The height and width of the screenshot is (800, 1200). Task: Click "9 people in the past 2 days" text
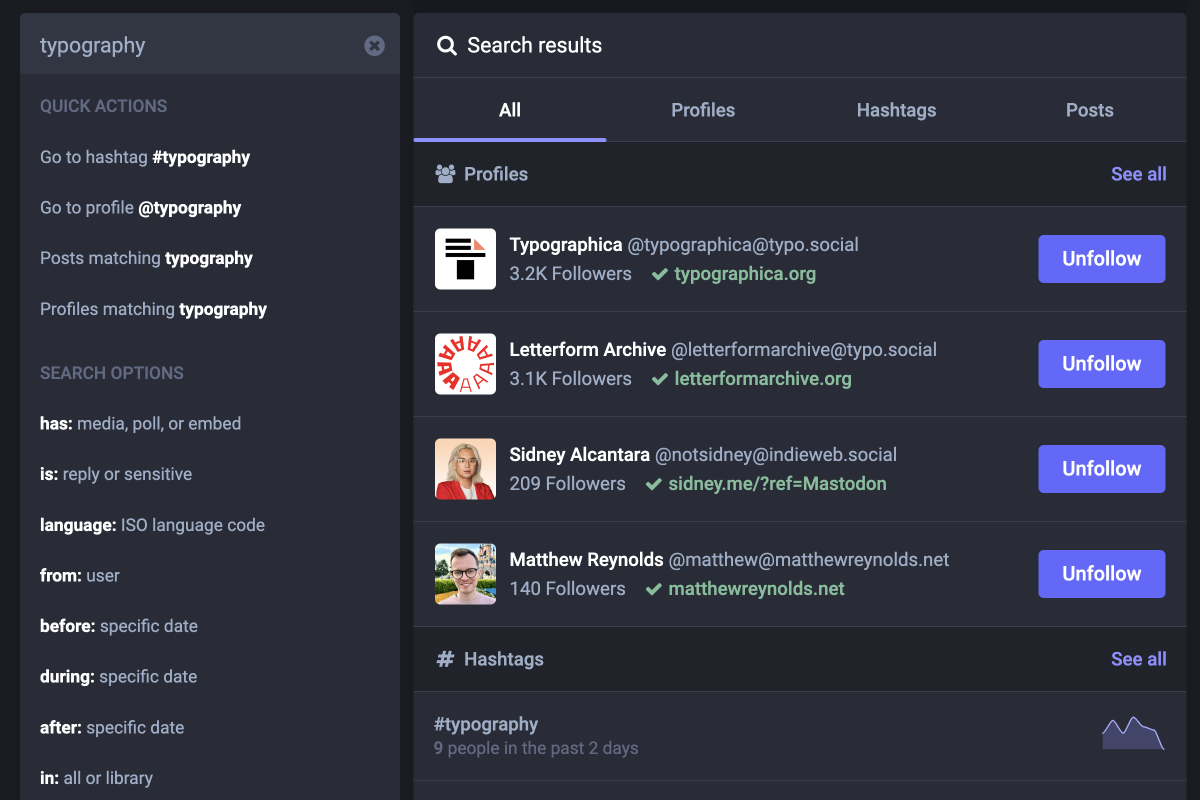click(536, 748)
